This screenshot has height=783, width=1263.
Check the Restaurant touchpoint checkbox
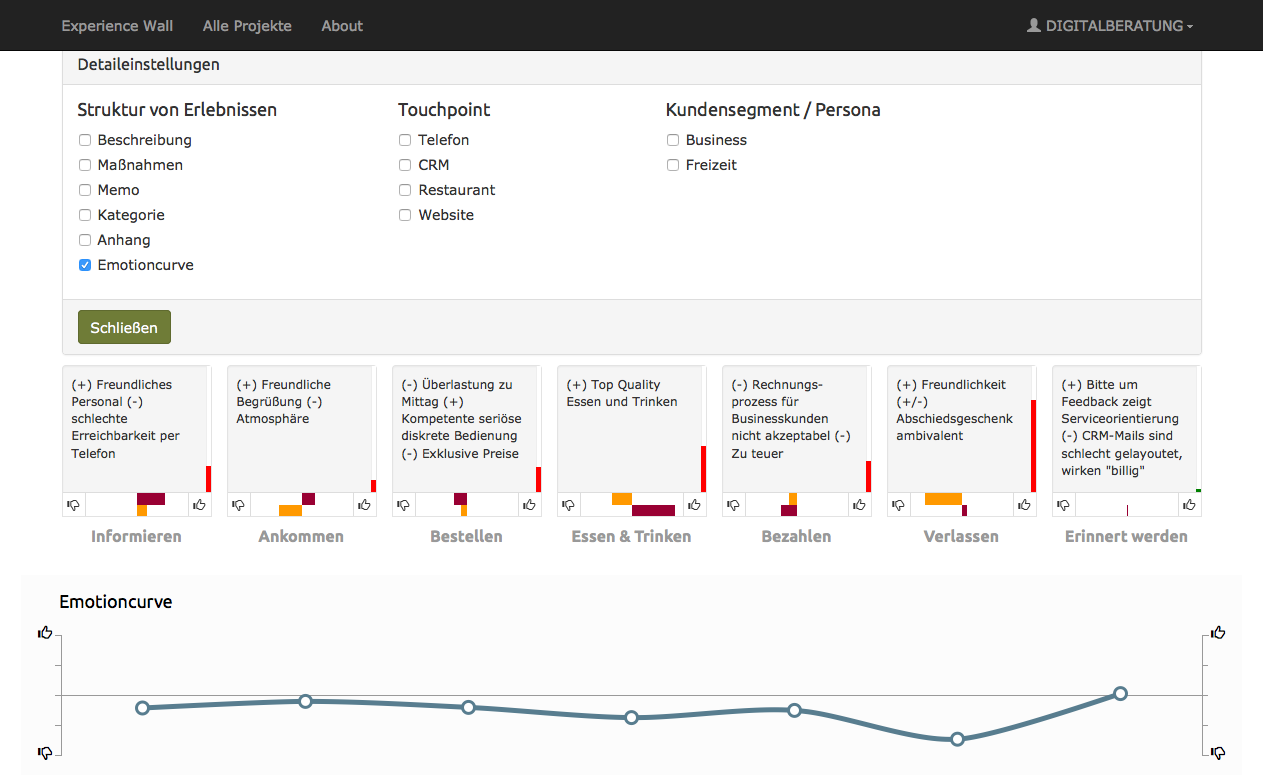pyautogui.click(x=405, y=190)
